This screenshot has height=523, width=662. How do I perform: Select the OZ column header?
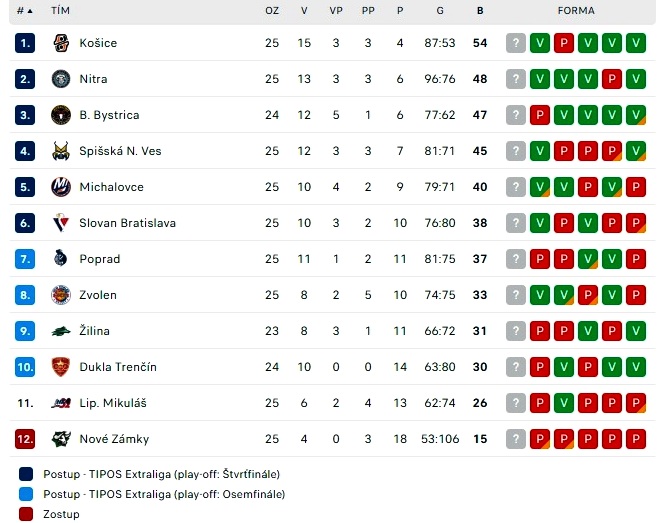tap(272, 11)
